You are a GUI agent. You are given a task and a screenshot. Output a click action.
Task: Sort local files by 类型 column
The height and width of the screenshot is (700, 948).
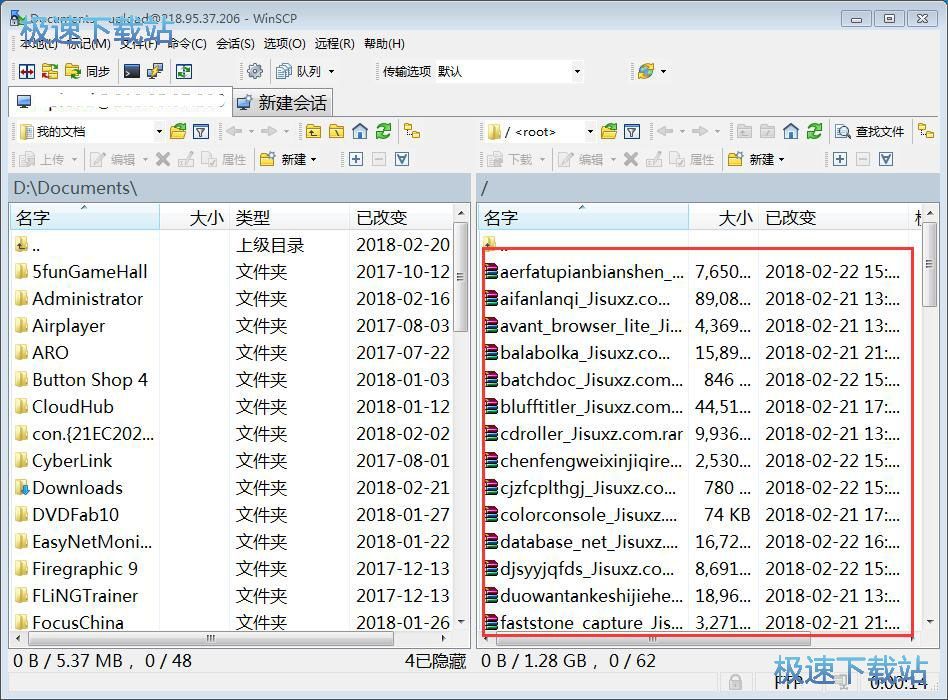(290, 218)
